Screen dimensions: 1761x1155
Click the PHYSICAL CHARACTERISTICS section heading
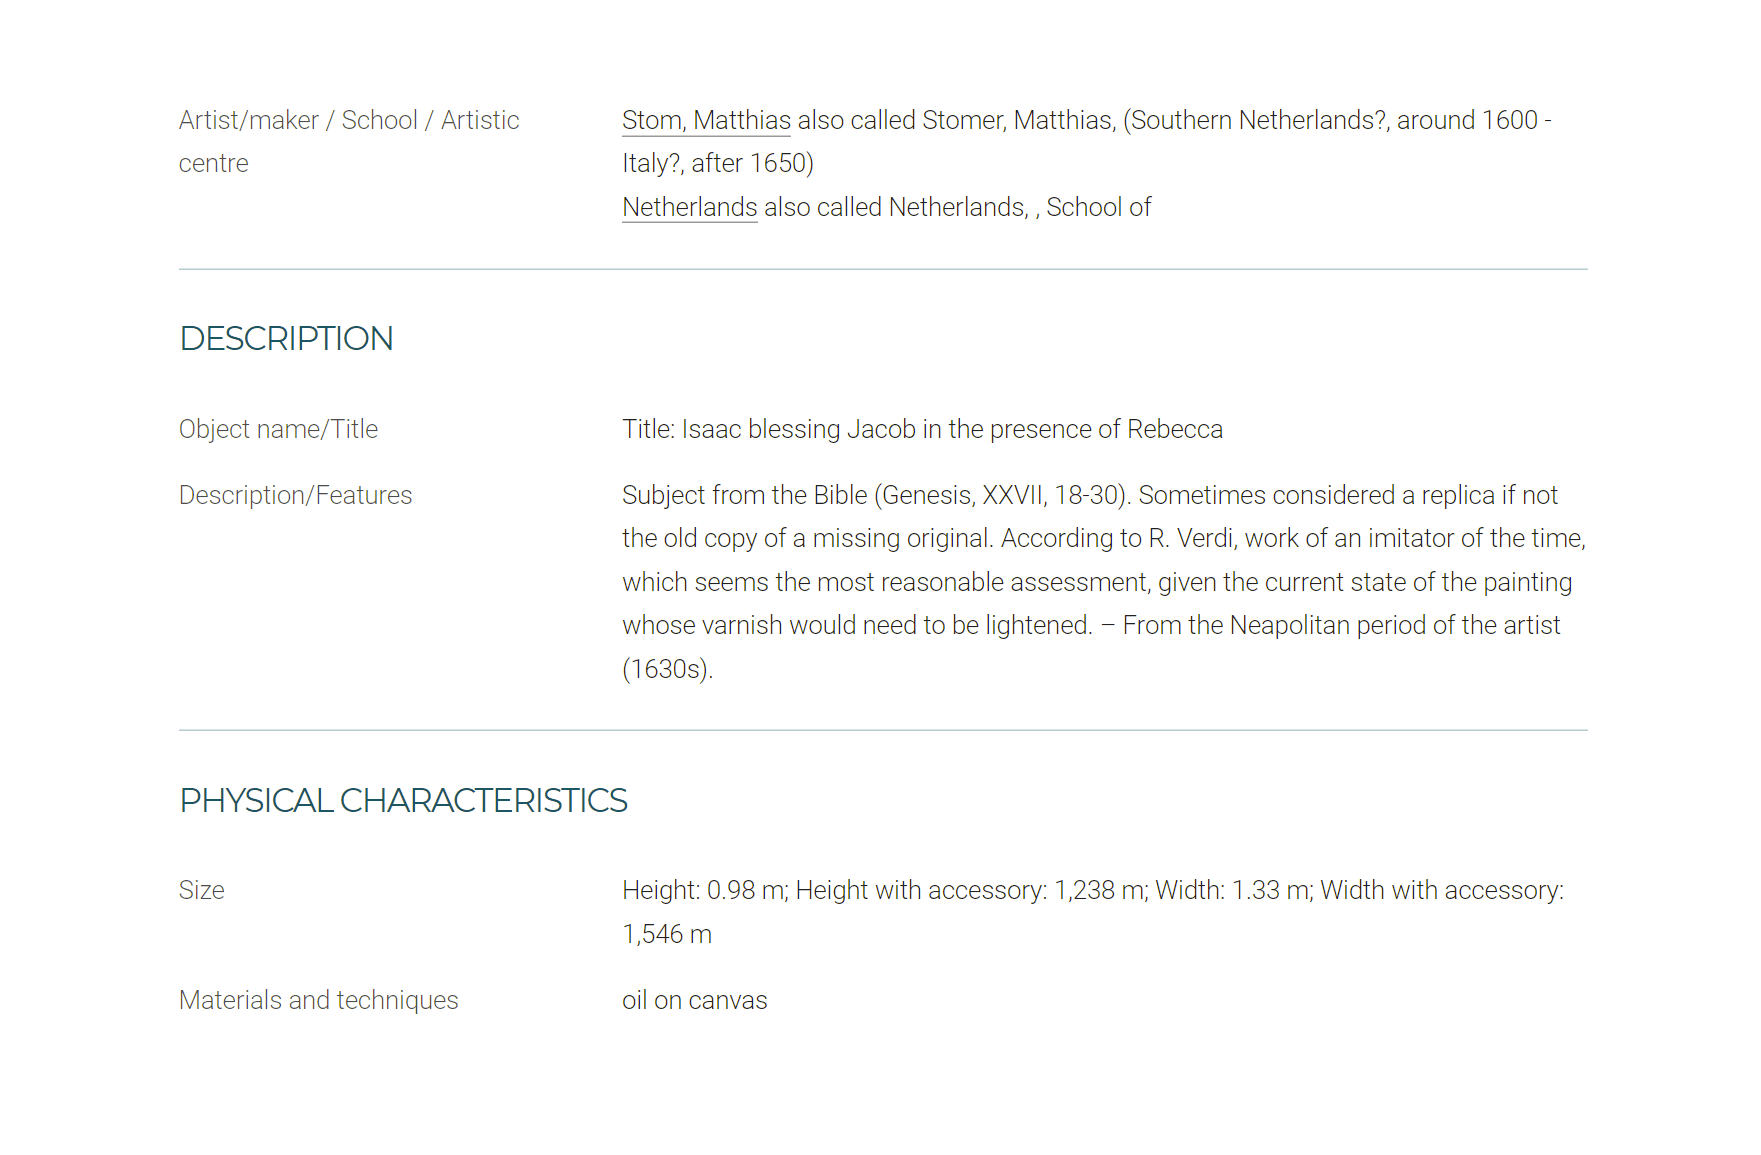(x=403, y=801)
